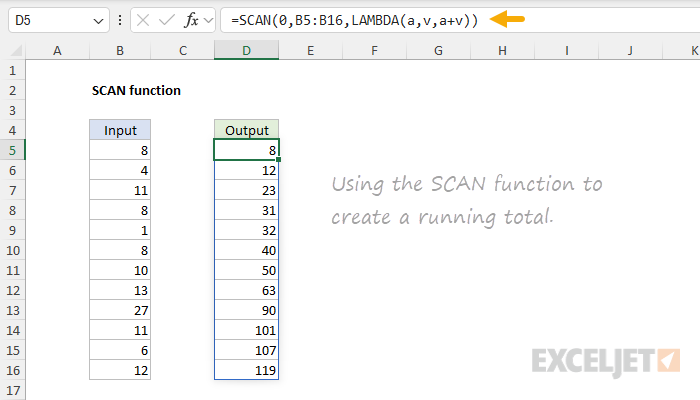Select column B header
This screenshot has width=700, height=400.
pyautogui.click(x=120, y=50)
